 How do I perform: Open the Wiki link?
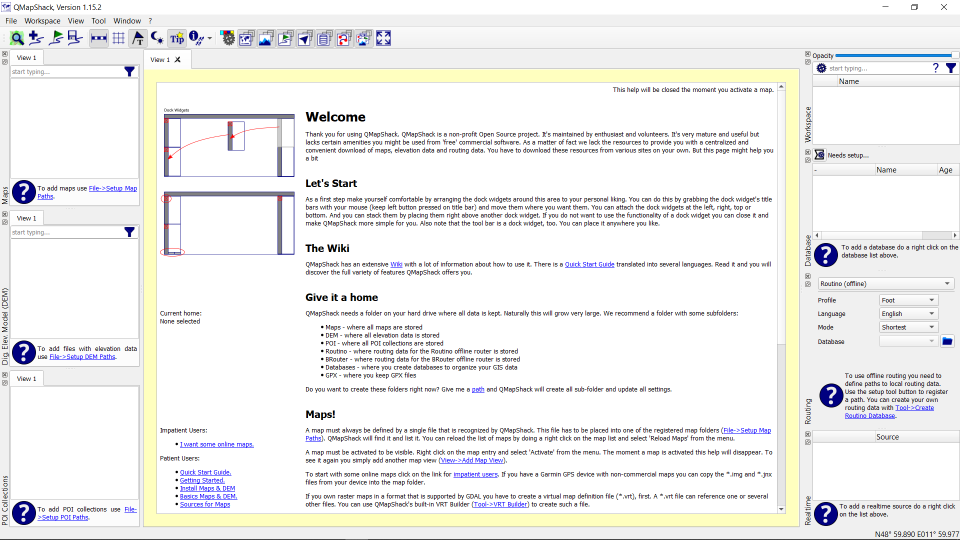(x=396, y=264)
